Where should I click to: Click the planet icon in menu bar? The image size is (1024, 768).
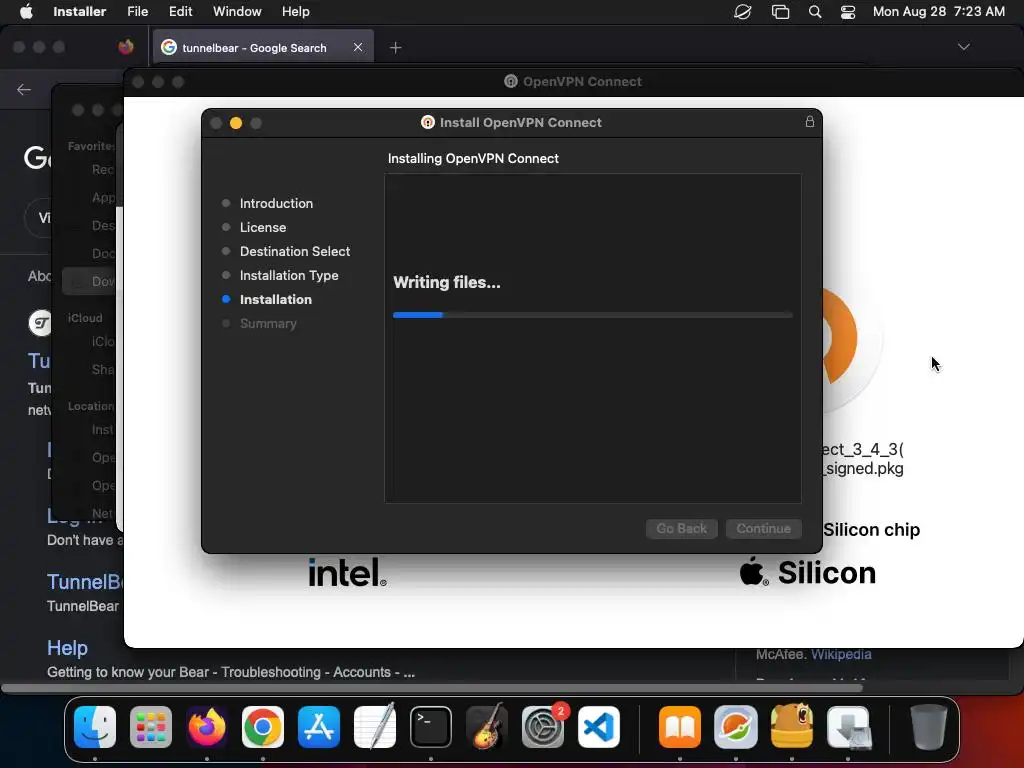coord(743,12)
